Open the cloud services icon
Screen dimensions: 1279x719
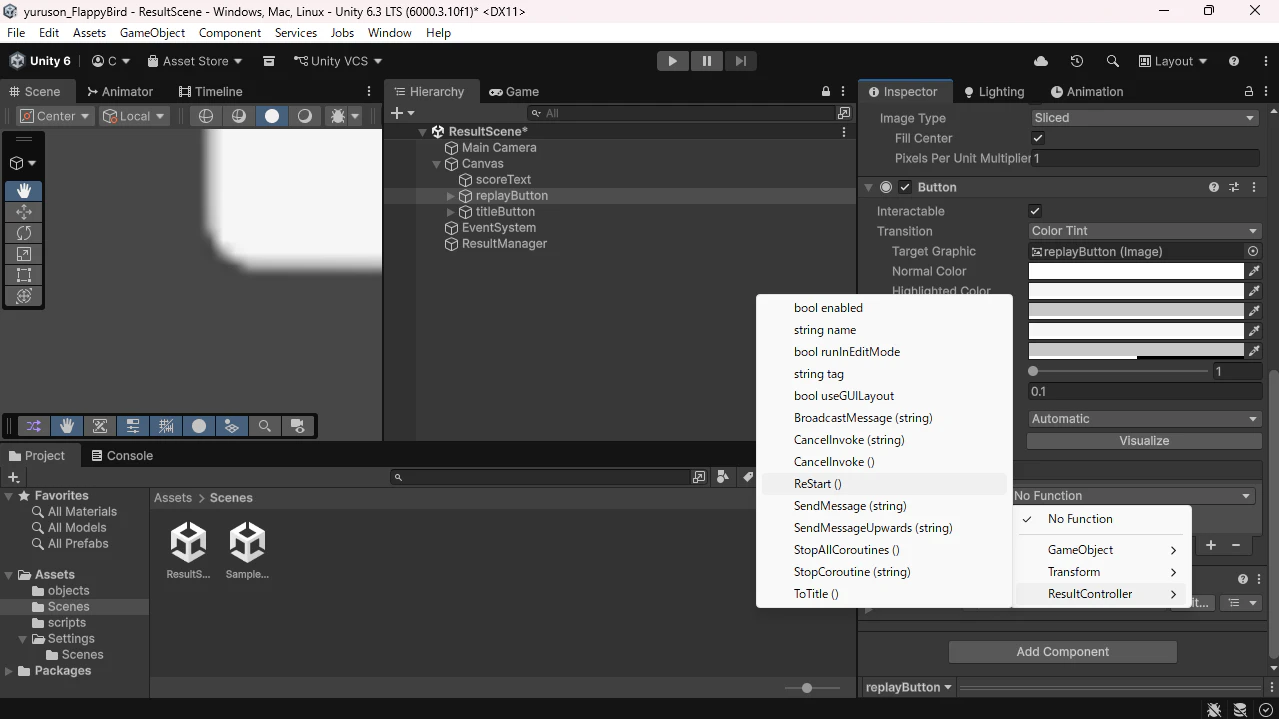coord(1041,61)
